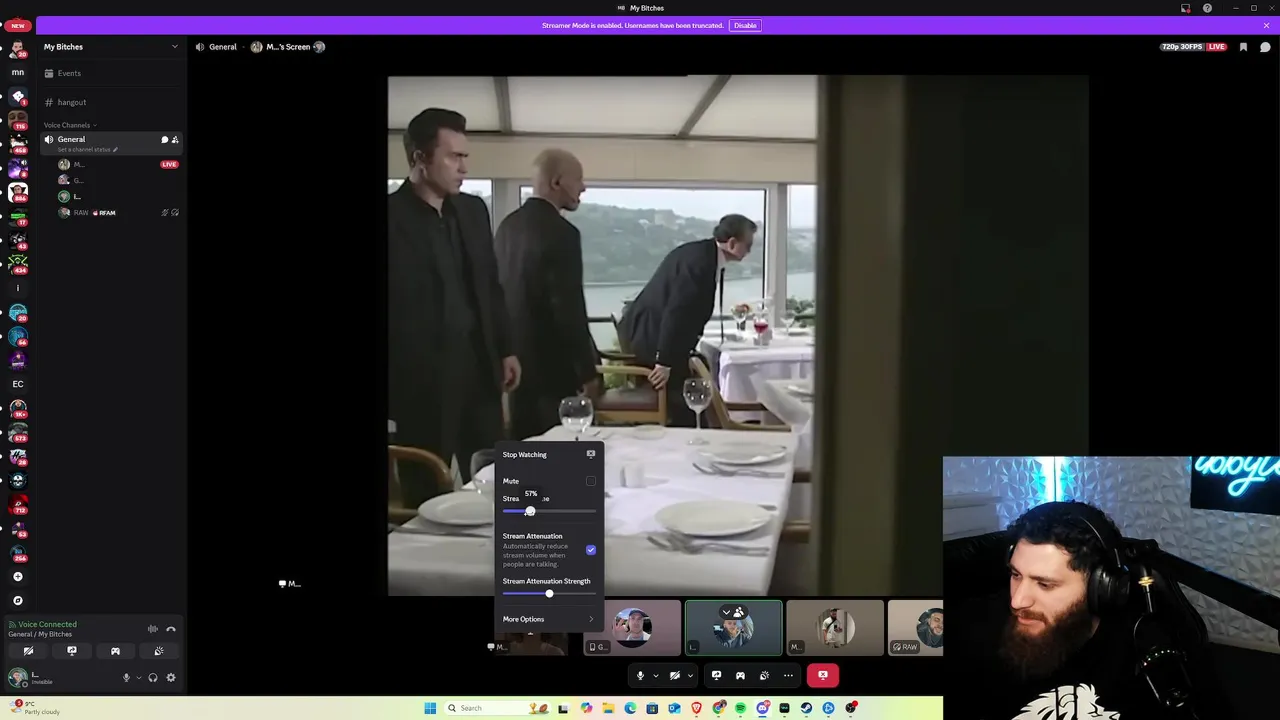Open noise suppression waveform icon in voice panel
1280x720 pixels.
(x=153, y=629)
